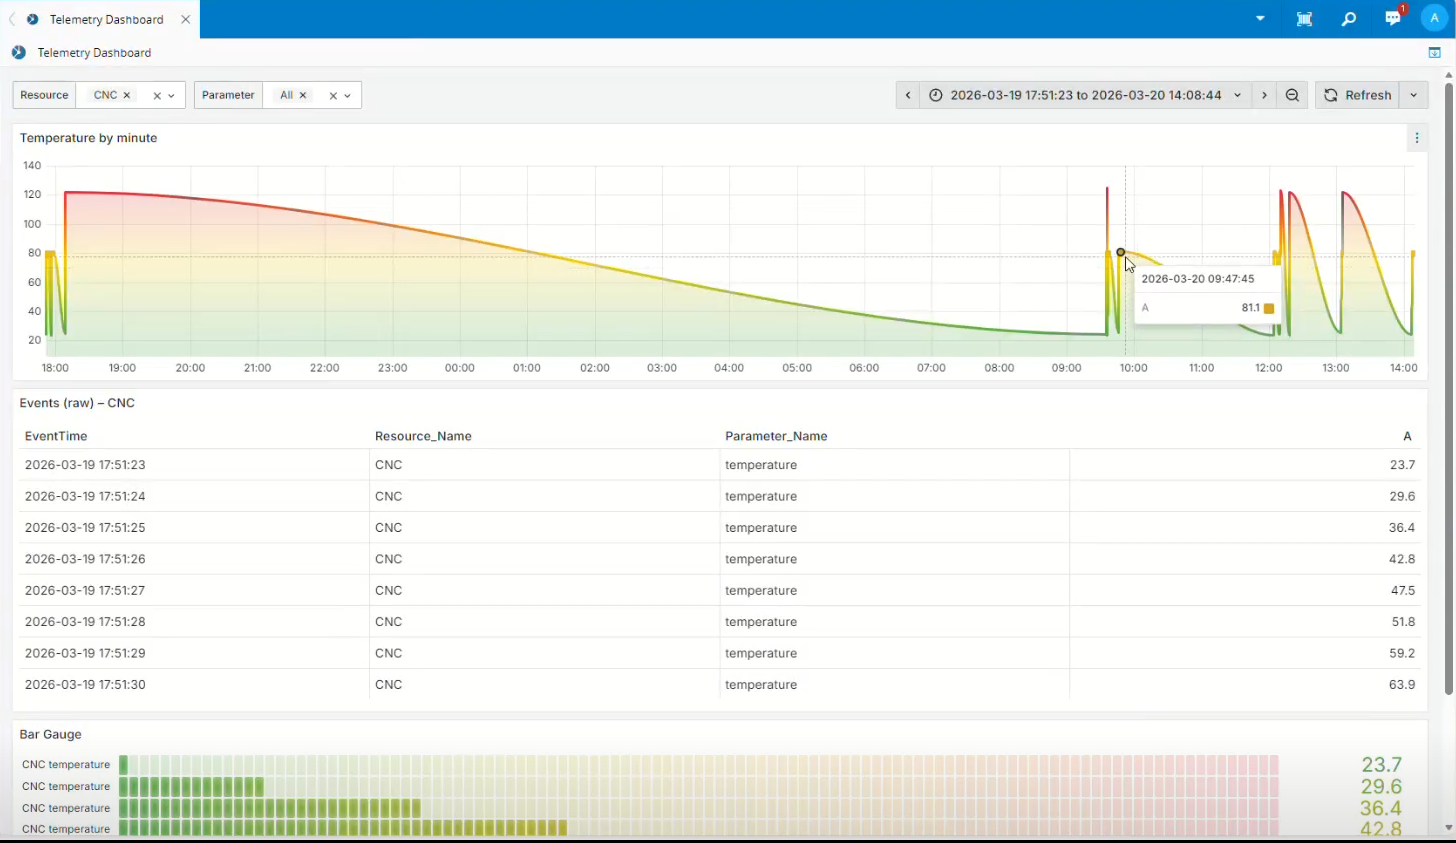Expand the time range selector dropdown
The image size is (1456, 843).
(1238, 95)
